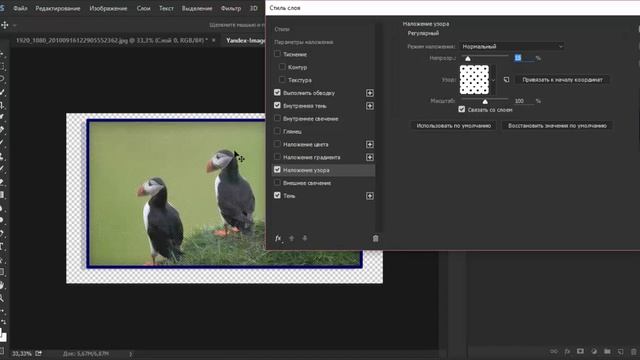Click the link layers icon in Layers panel
The image size is (640, 360).
pos(554,351)
